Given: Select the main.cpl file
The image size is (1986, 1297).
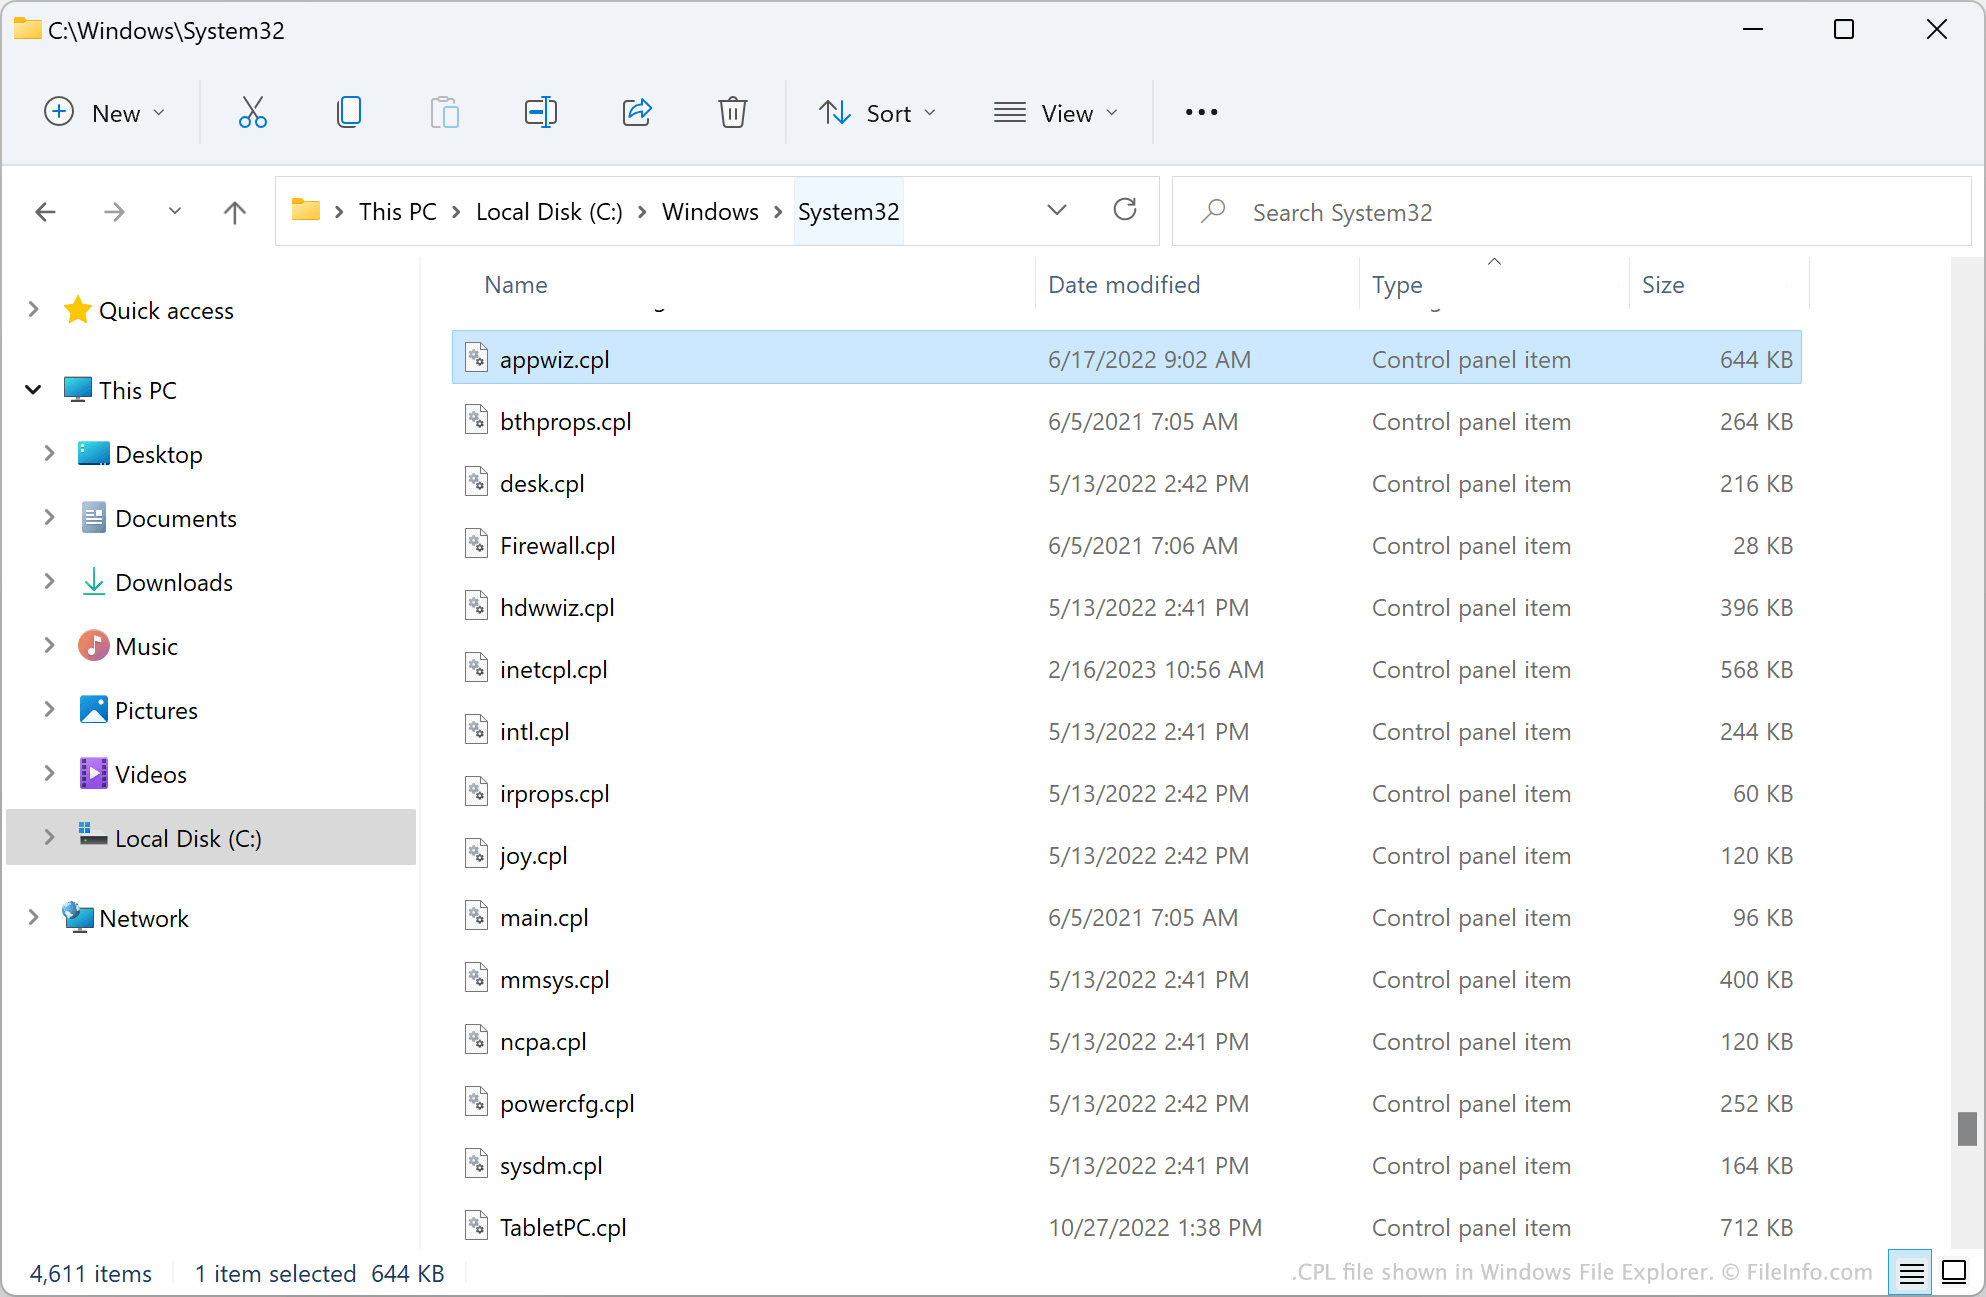Looking at the screenshot, I should tap(1126, 917).
